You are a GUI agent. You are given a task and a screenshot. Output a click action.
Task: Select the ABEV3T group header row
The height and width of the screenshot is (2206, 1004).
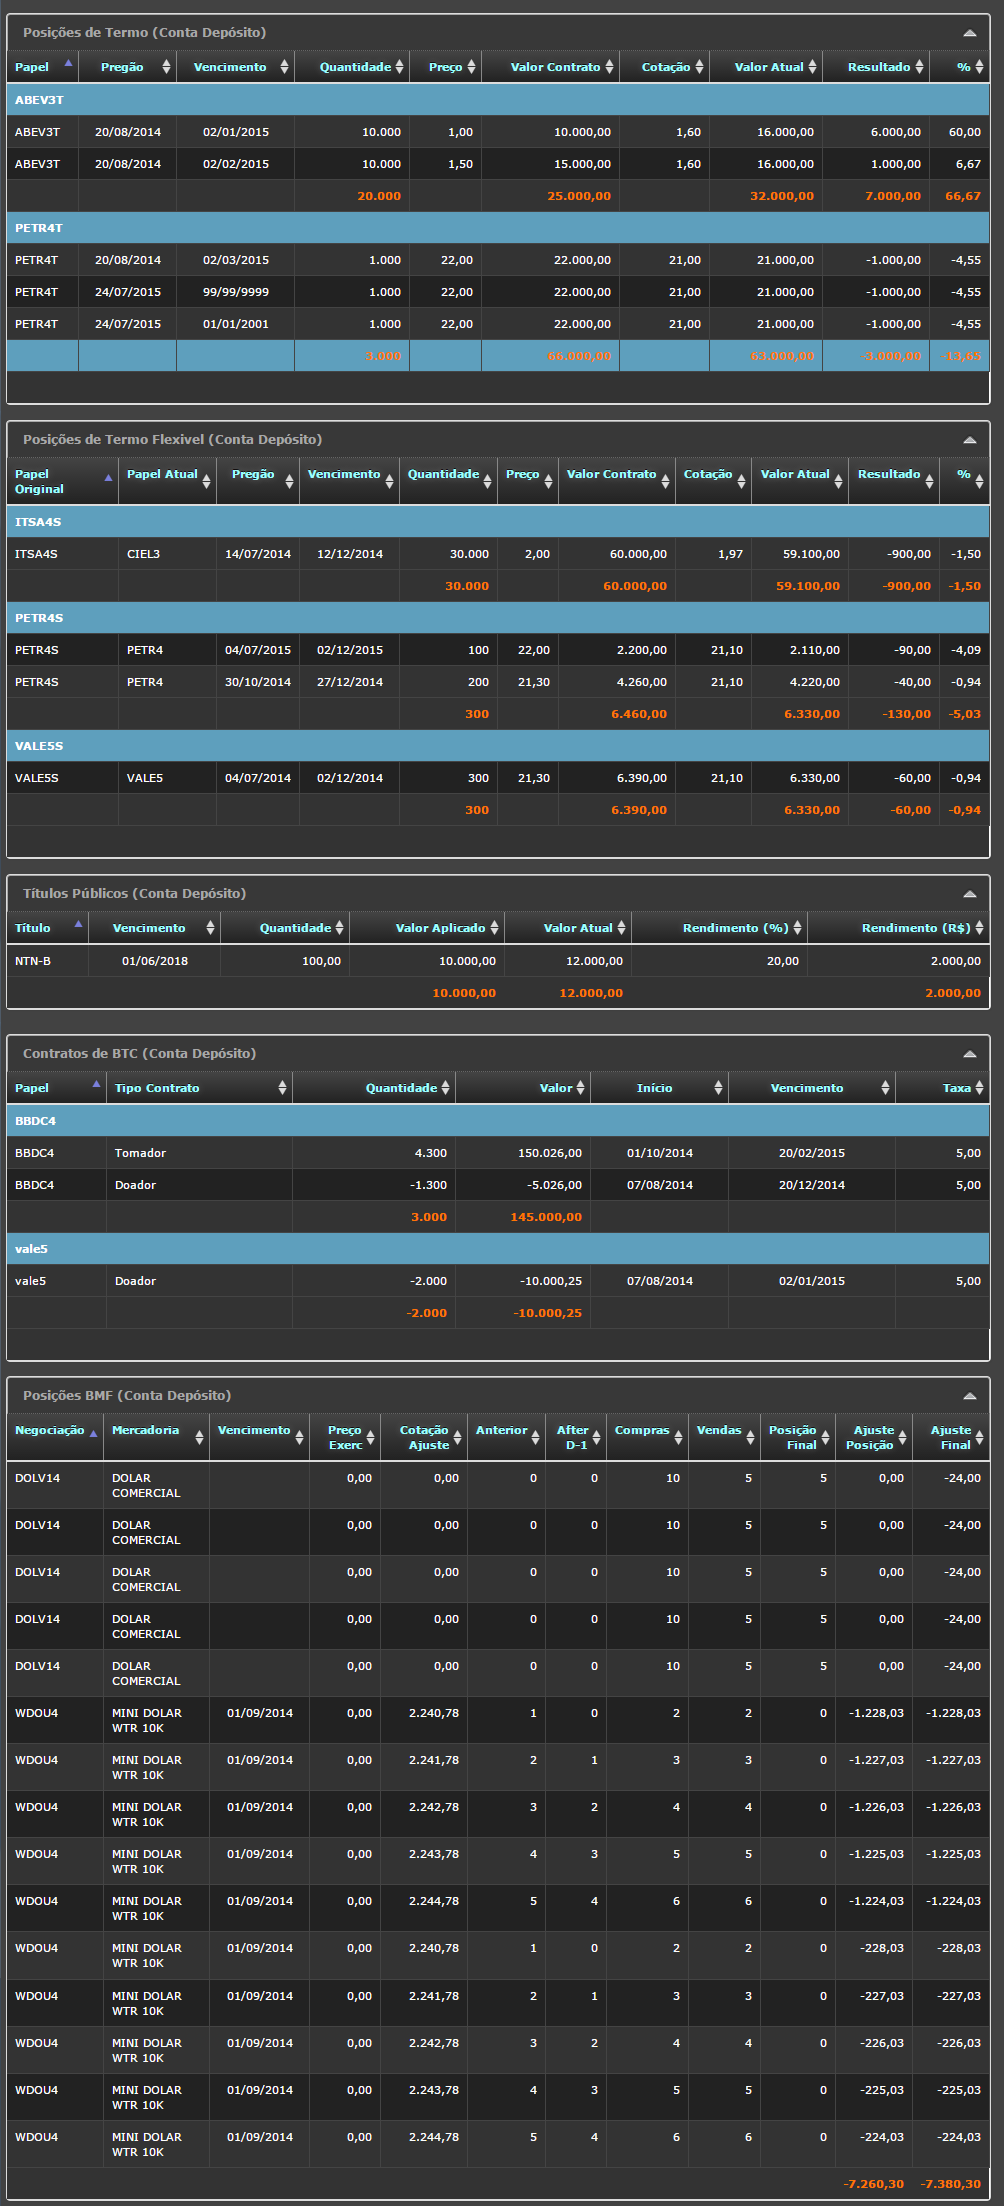(x=498, y=100)
